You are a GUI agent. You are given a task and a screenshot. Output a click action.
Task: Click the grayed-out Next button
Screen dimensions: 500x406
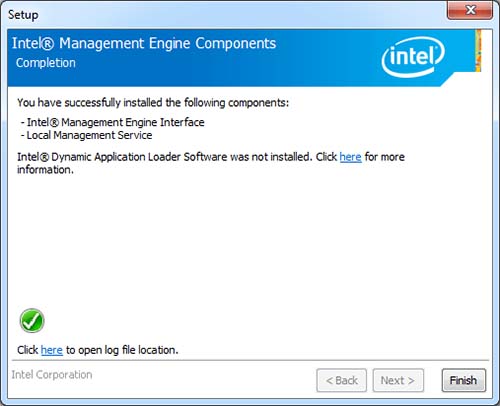(x=398, y=380)
